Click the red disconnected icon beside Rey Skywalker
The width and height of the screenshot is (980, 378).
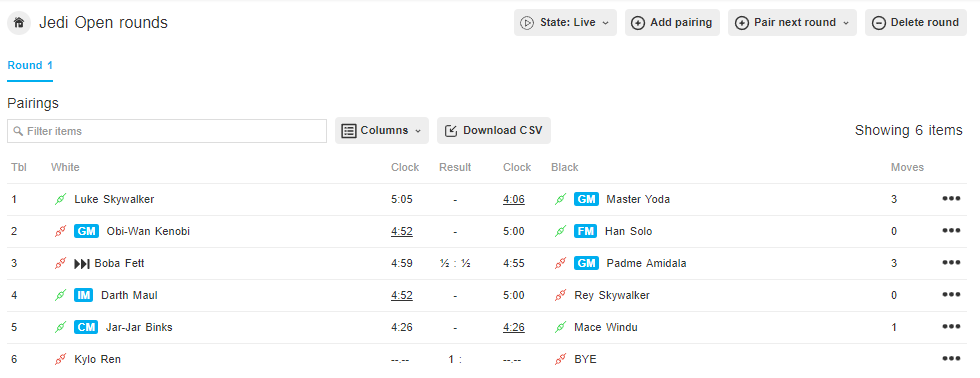point(561,295)
